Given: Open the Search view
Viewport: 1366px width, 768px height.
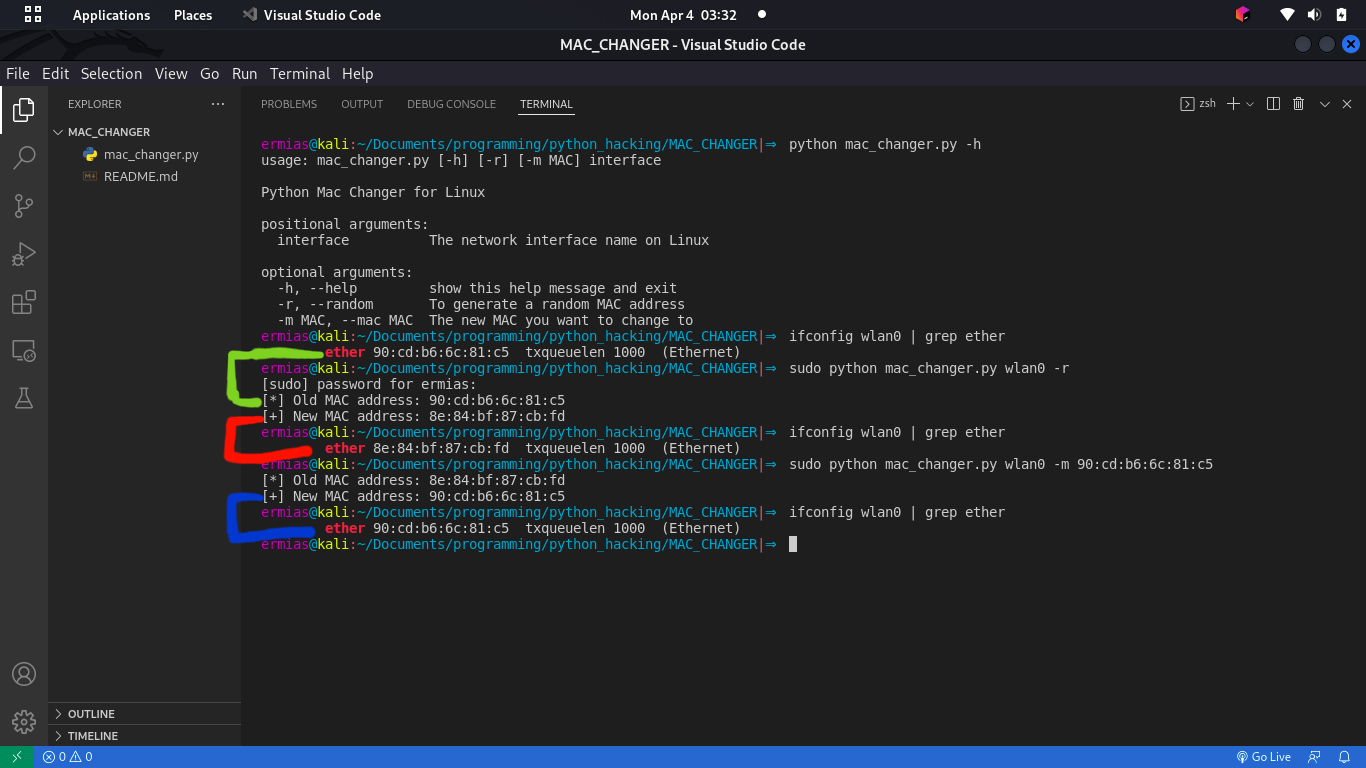Looking at the screenshot, I should tap(24, 158).
